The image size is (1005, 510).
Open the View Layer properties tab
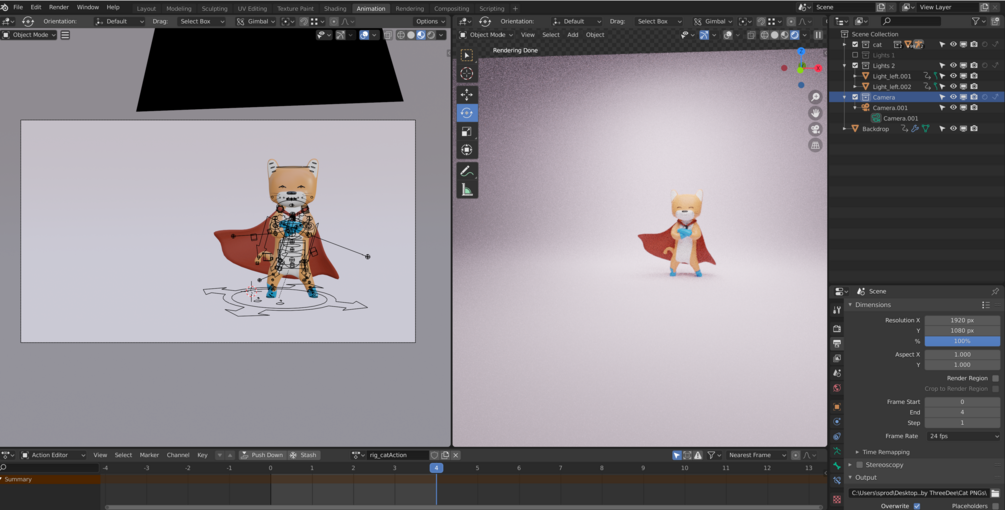(x=836, y=358)
